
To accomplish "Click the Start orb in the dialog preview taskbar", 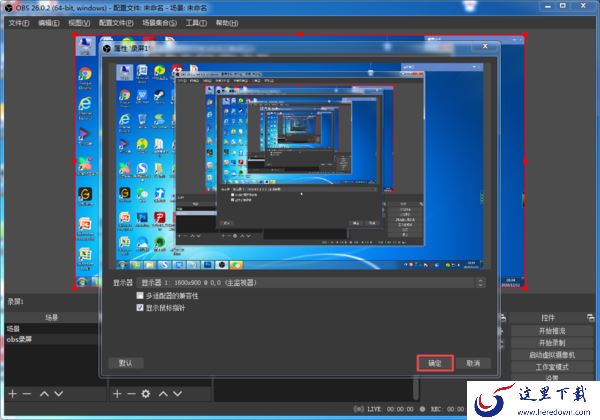I will [122, 265].
